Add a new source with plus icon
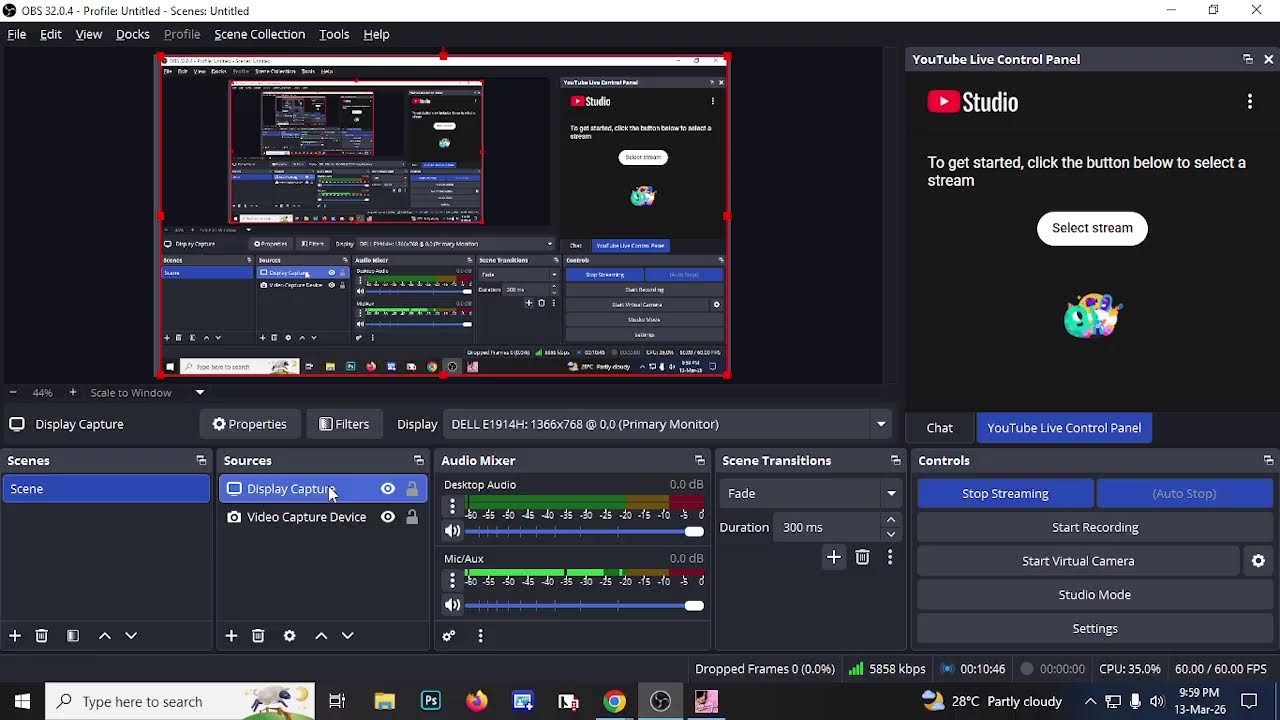This screenshot has height=720, width=1280. 231,636
